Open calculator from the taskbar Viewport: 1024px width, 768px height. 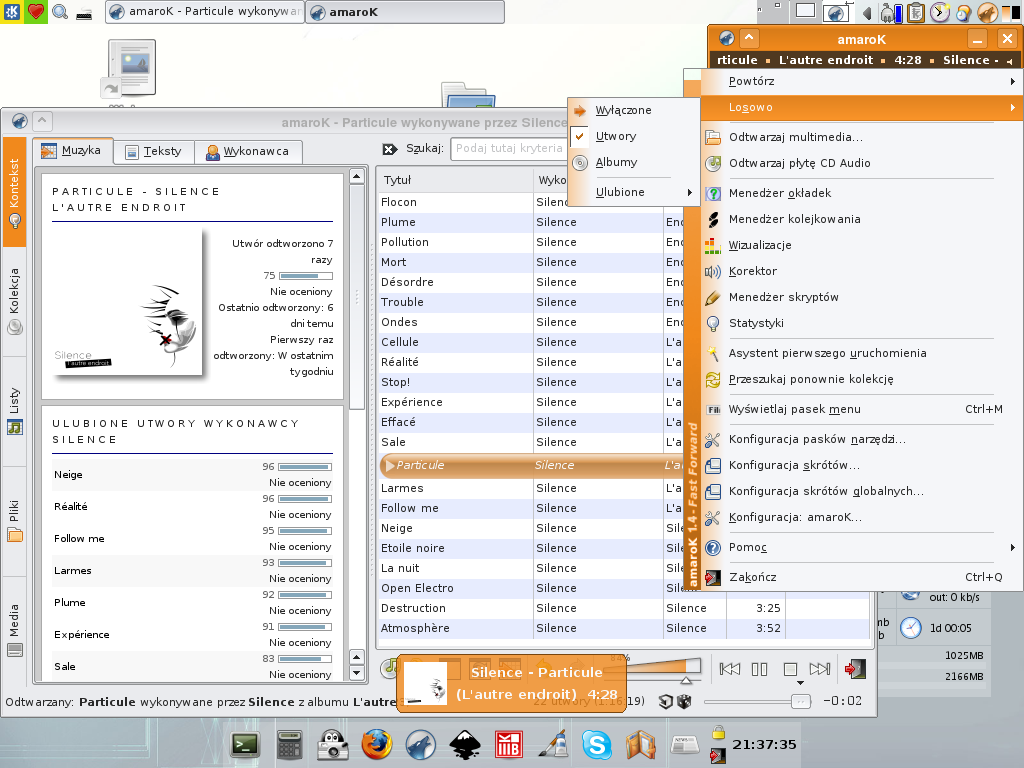click(289, 745)
